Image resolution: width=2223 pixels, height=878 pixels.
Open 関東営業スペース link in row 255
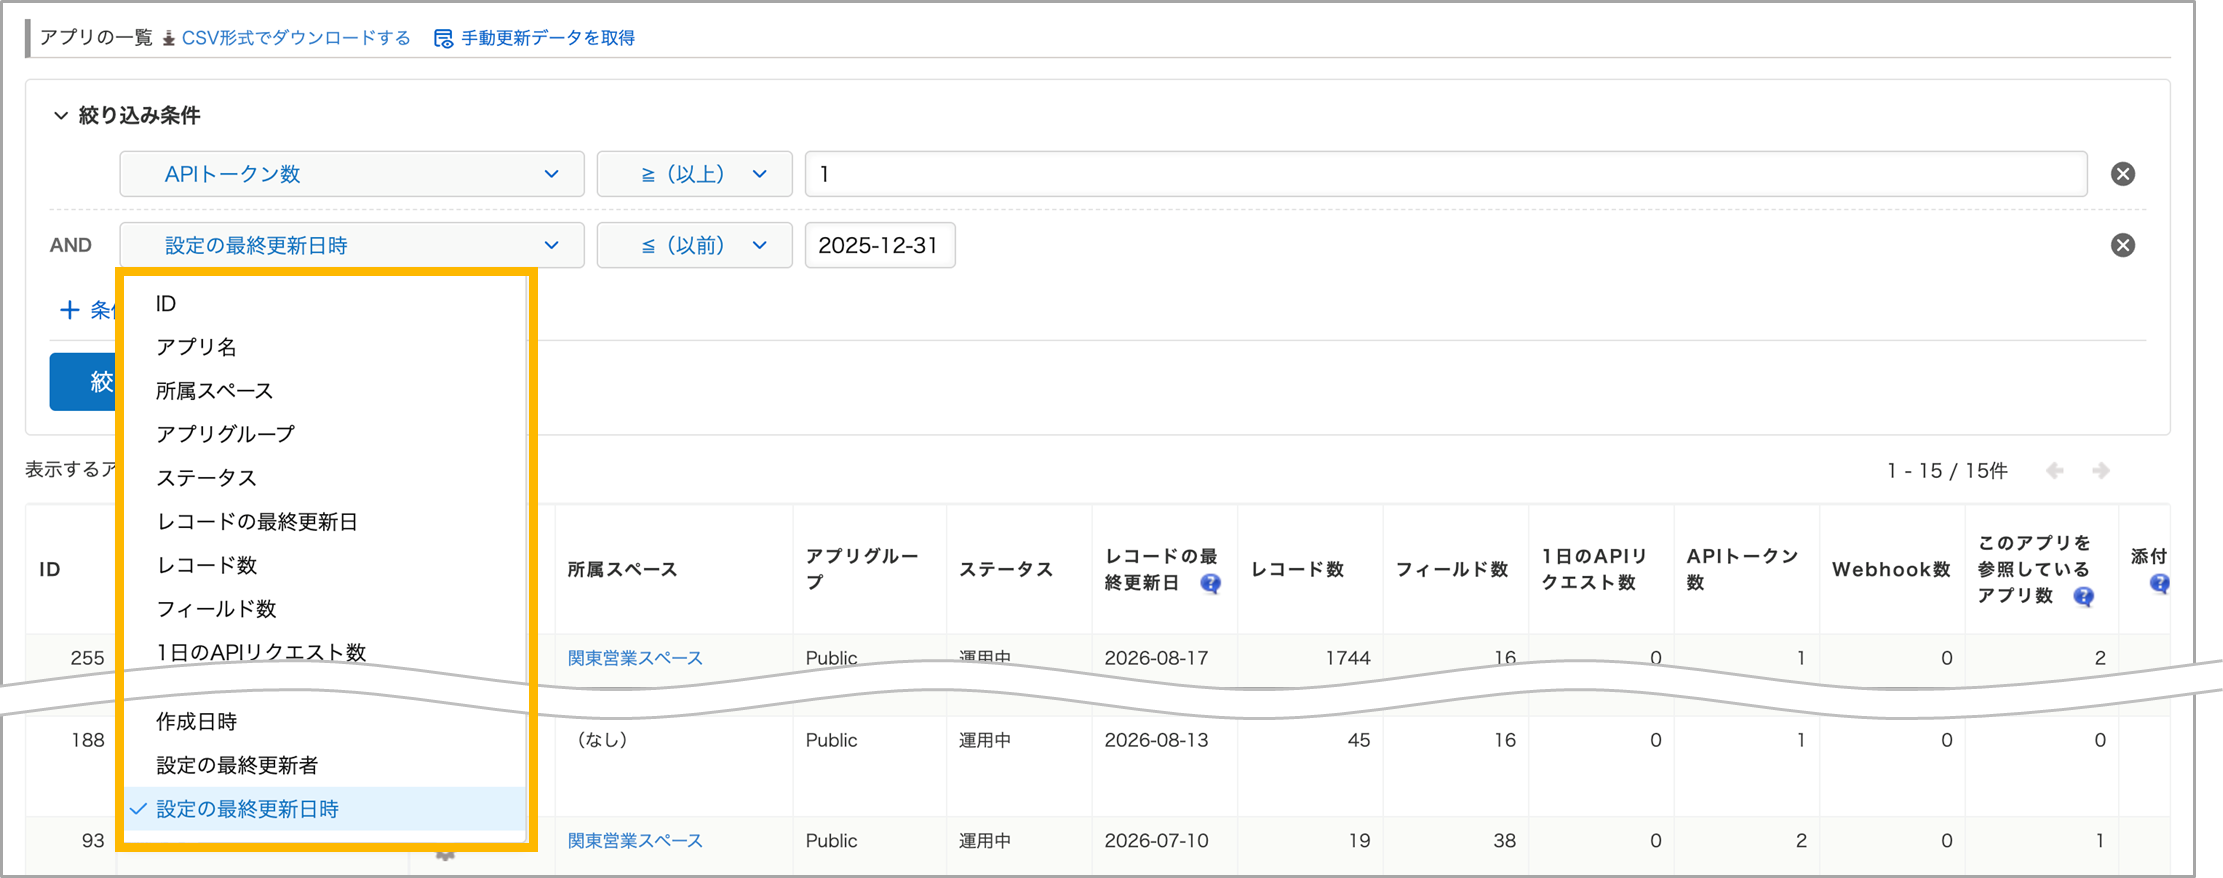coord(635,658)
